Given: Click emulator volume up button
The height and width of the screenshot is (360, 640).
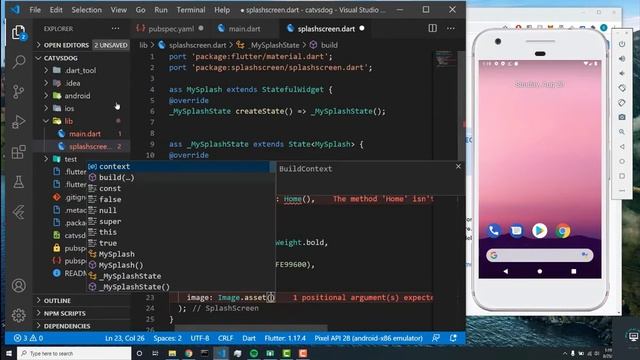Looking at the screenshot, I should pos(622,58).
